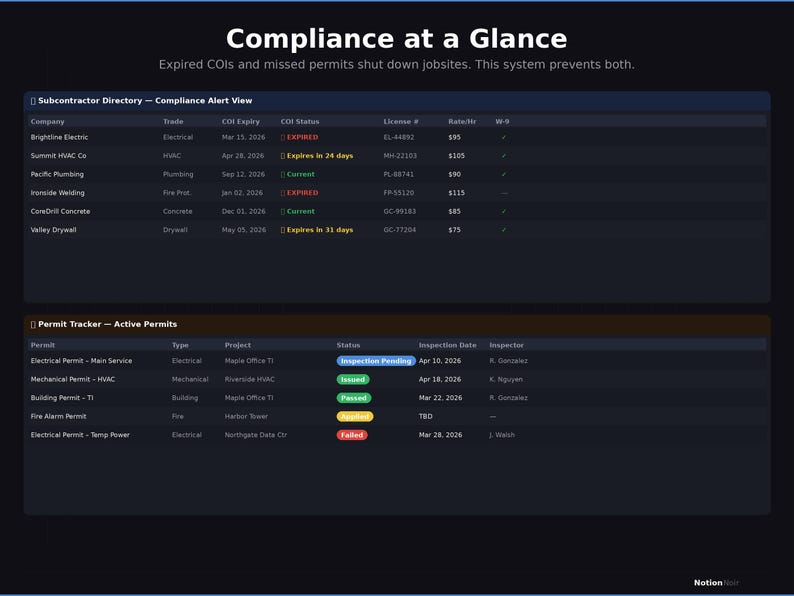The image size is (794, 596).
Task: Click the Status column header in Permit Tracker
Action: (x=348, y=345)
